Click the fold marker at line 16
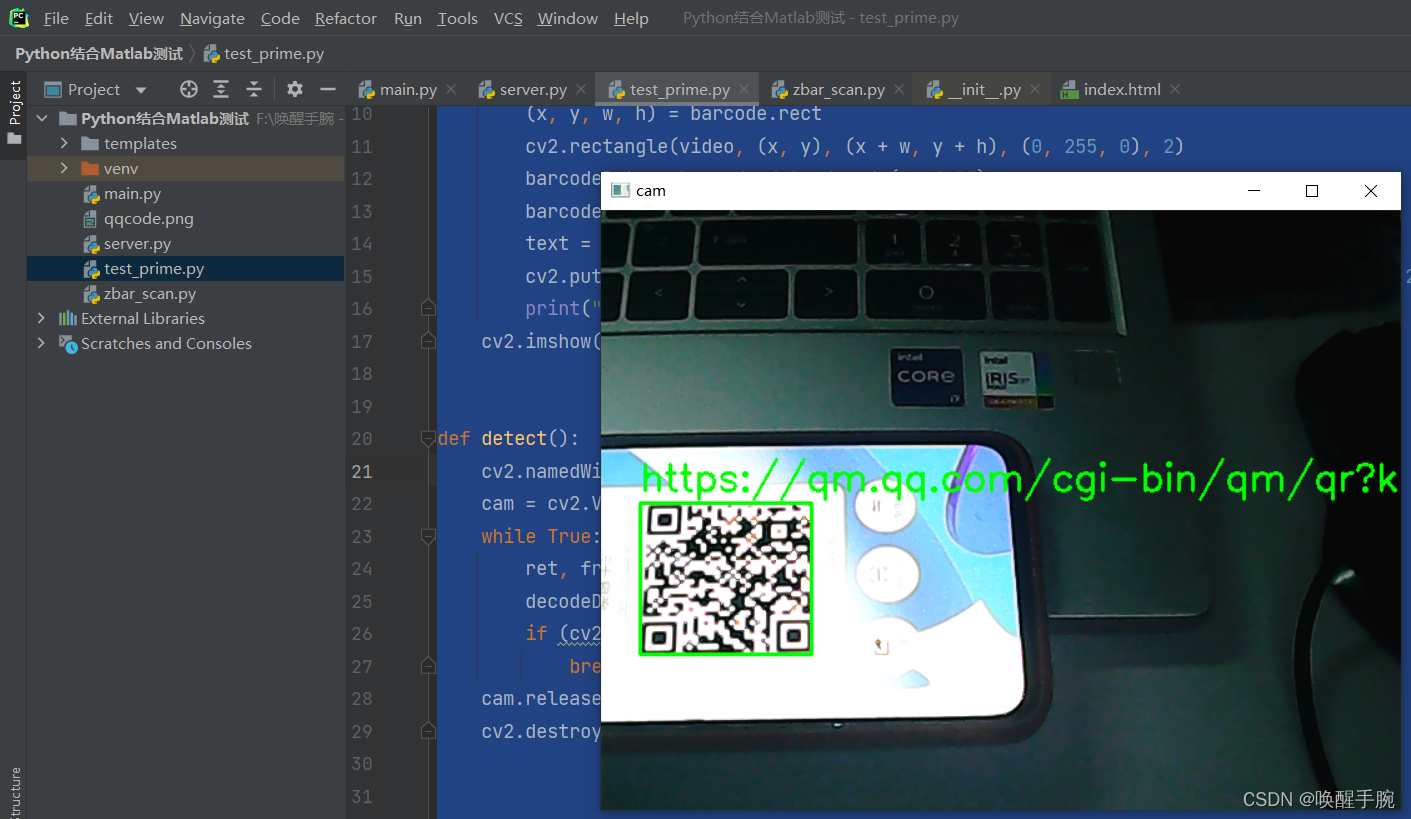Image resolution: width=1411 pixels, height=819 pixels. click(428, 309)
